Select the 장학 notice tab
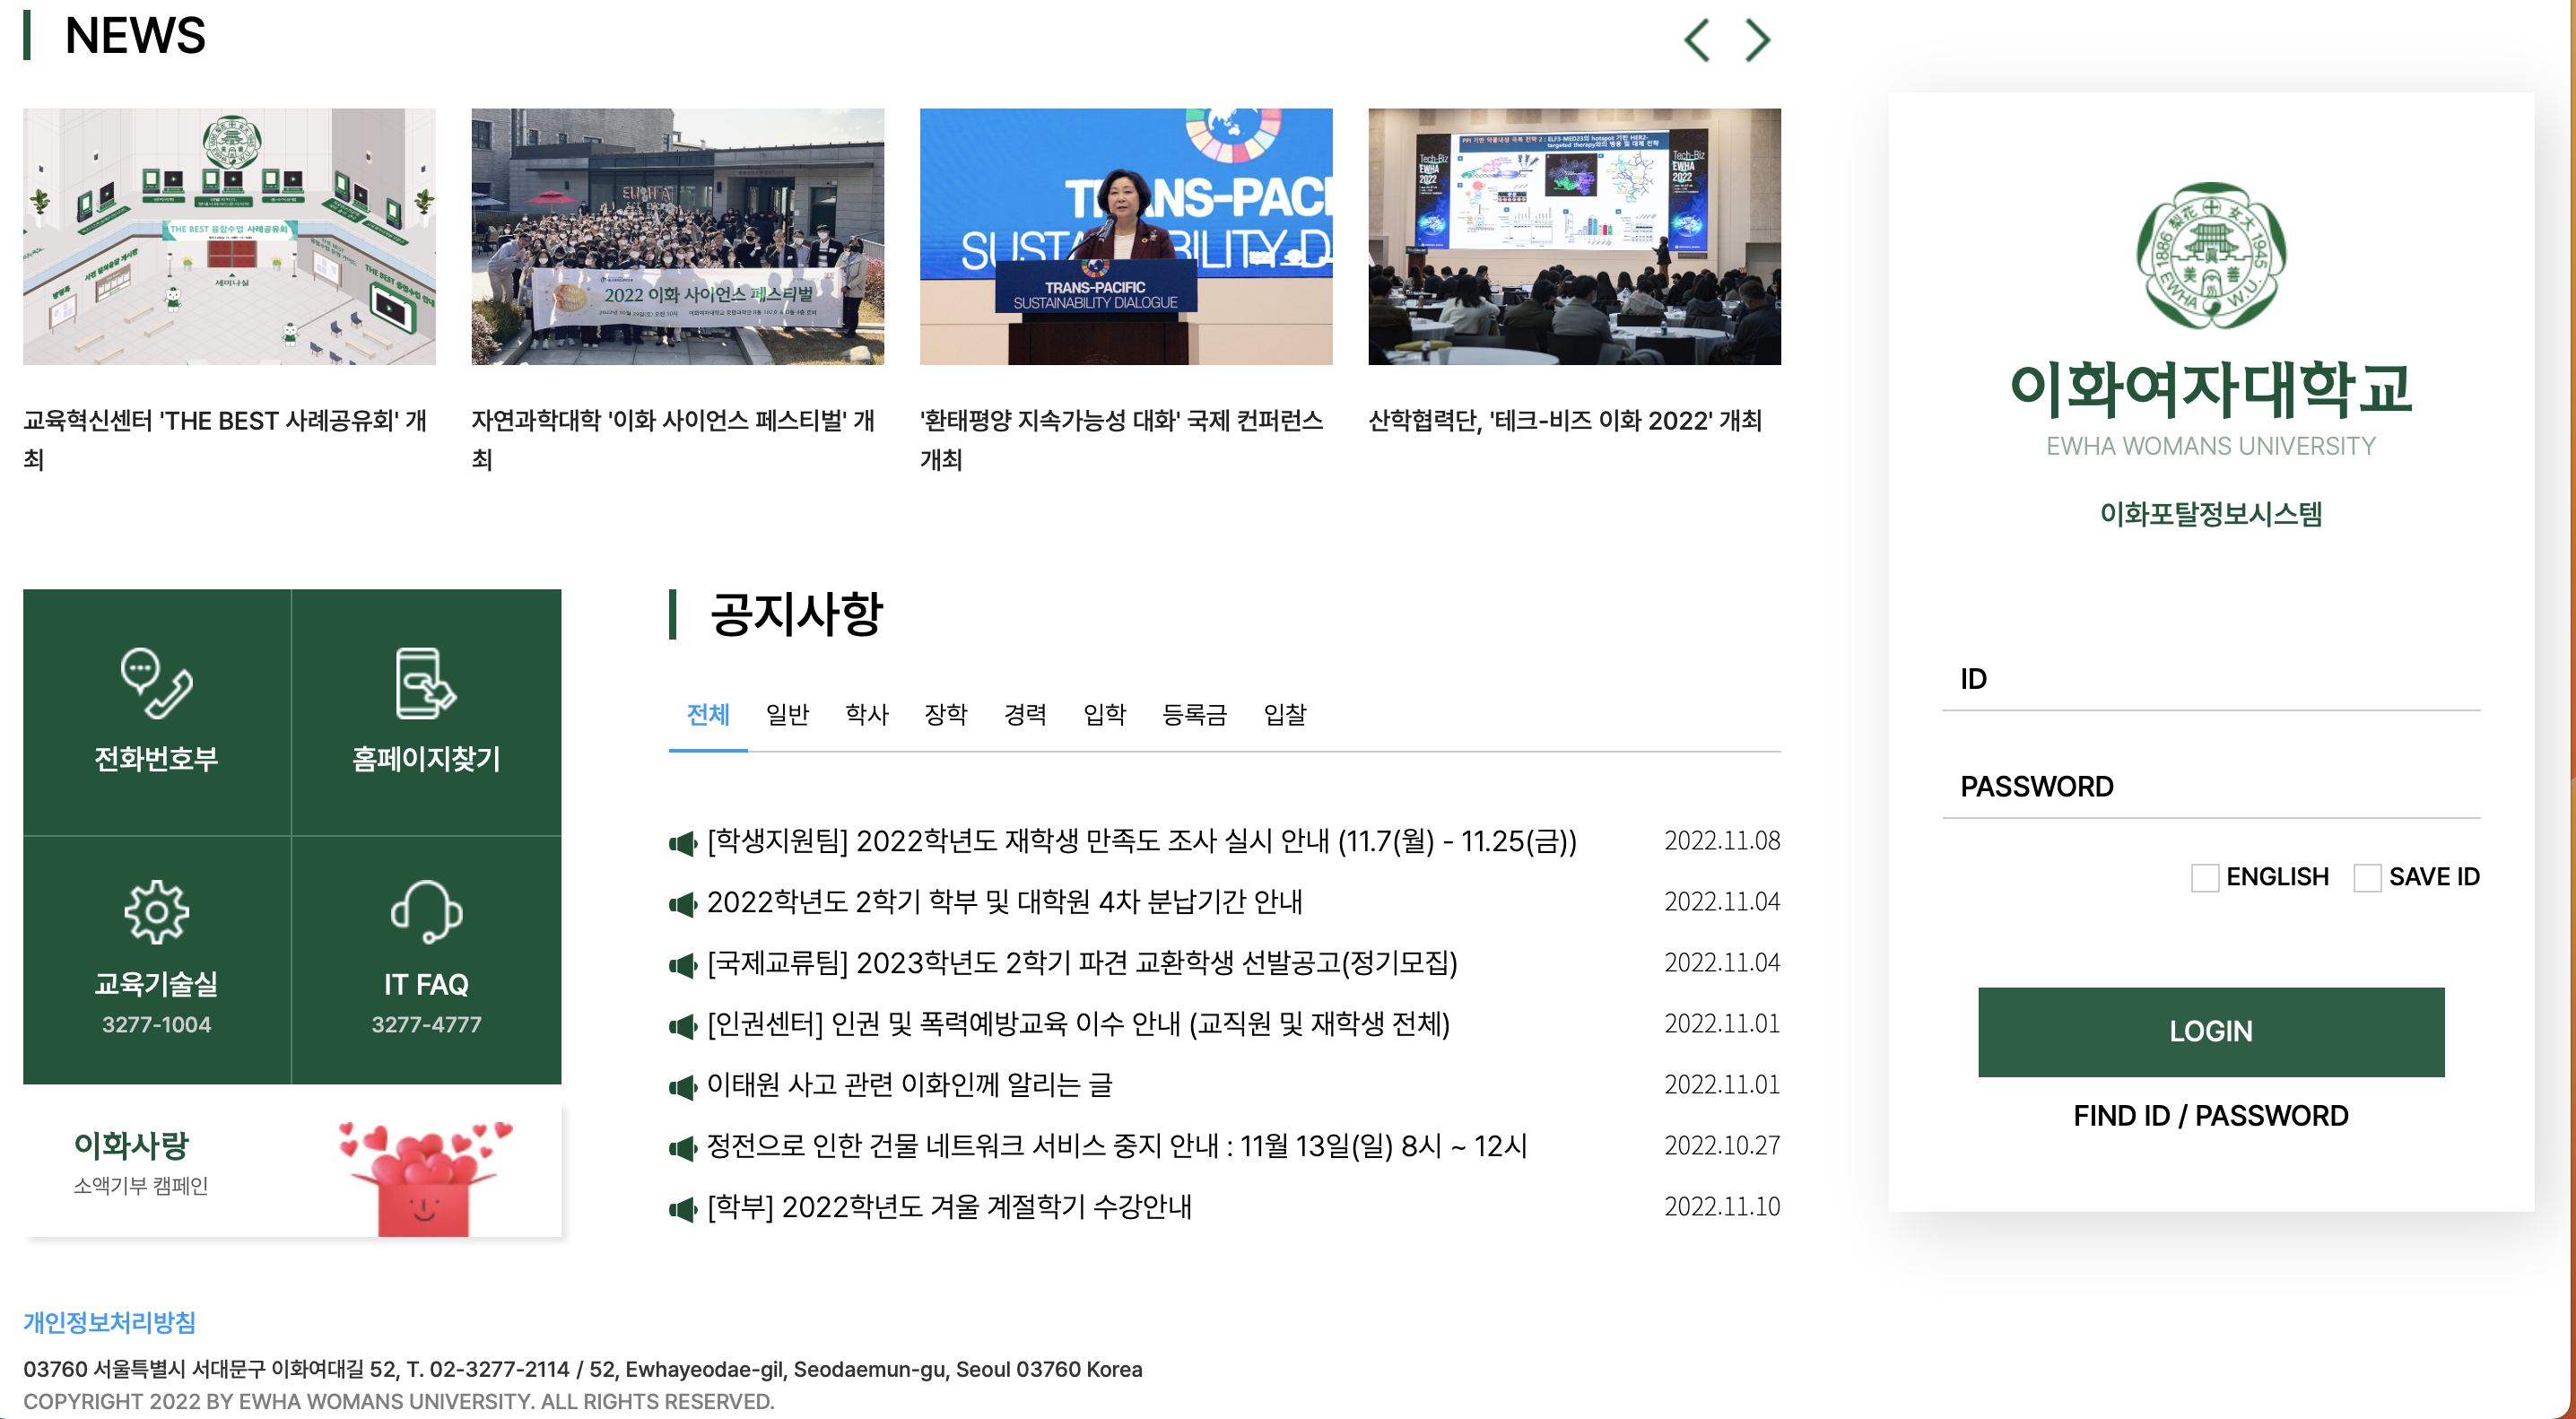Screen dimensions: 2576x1419 pyautogui.click(x=945, y=714)
